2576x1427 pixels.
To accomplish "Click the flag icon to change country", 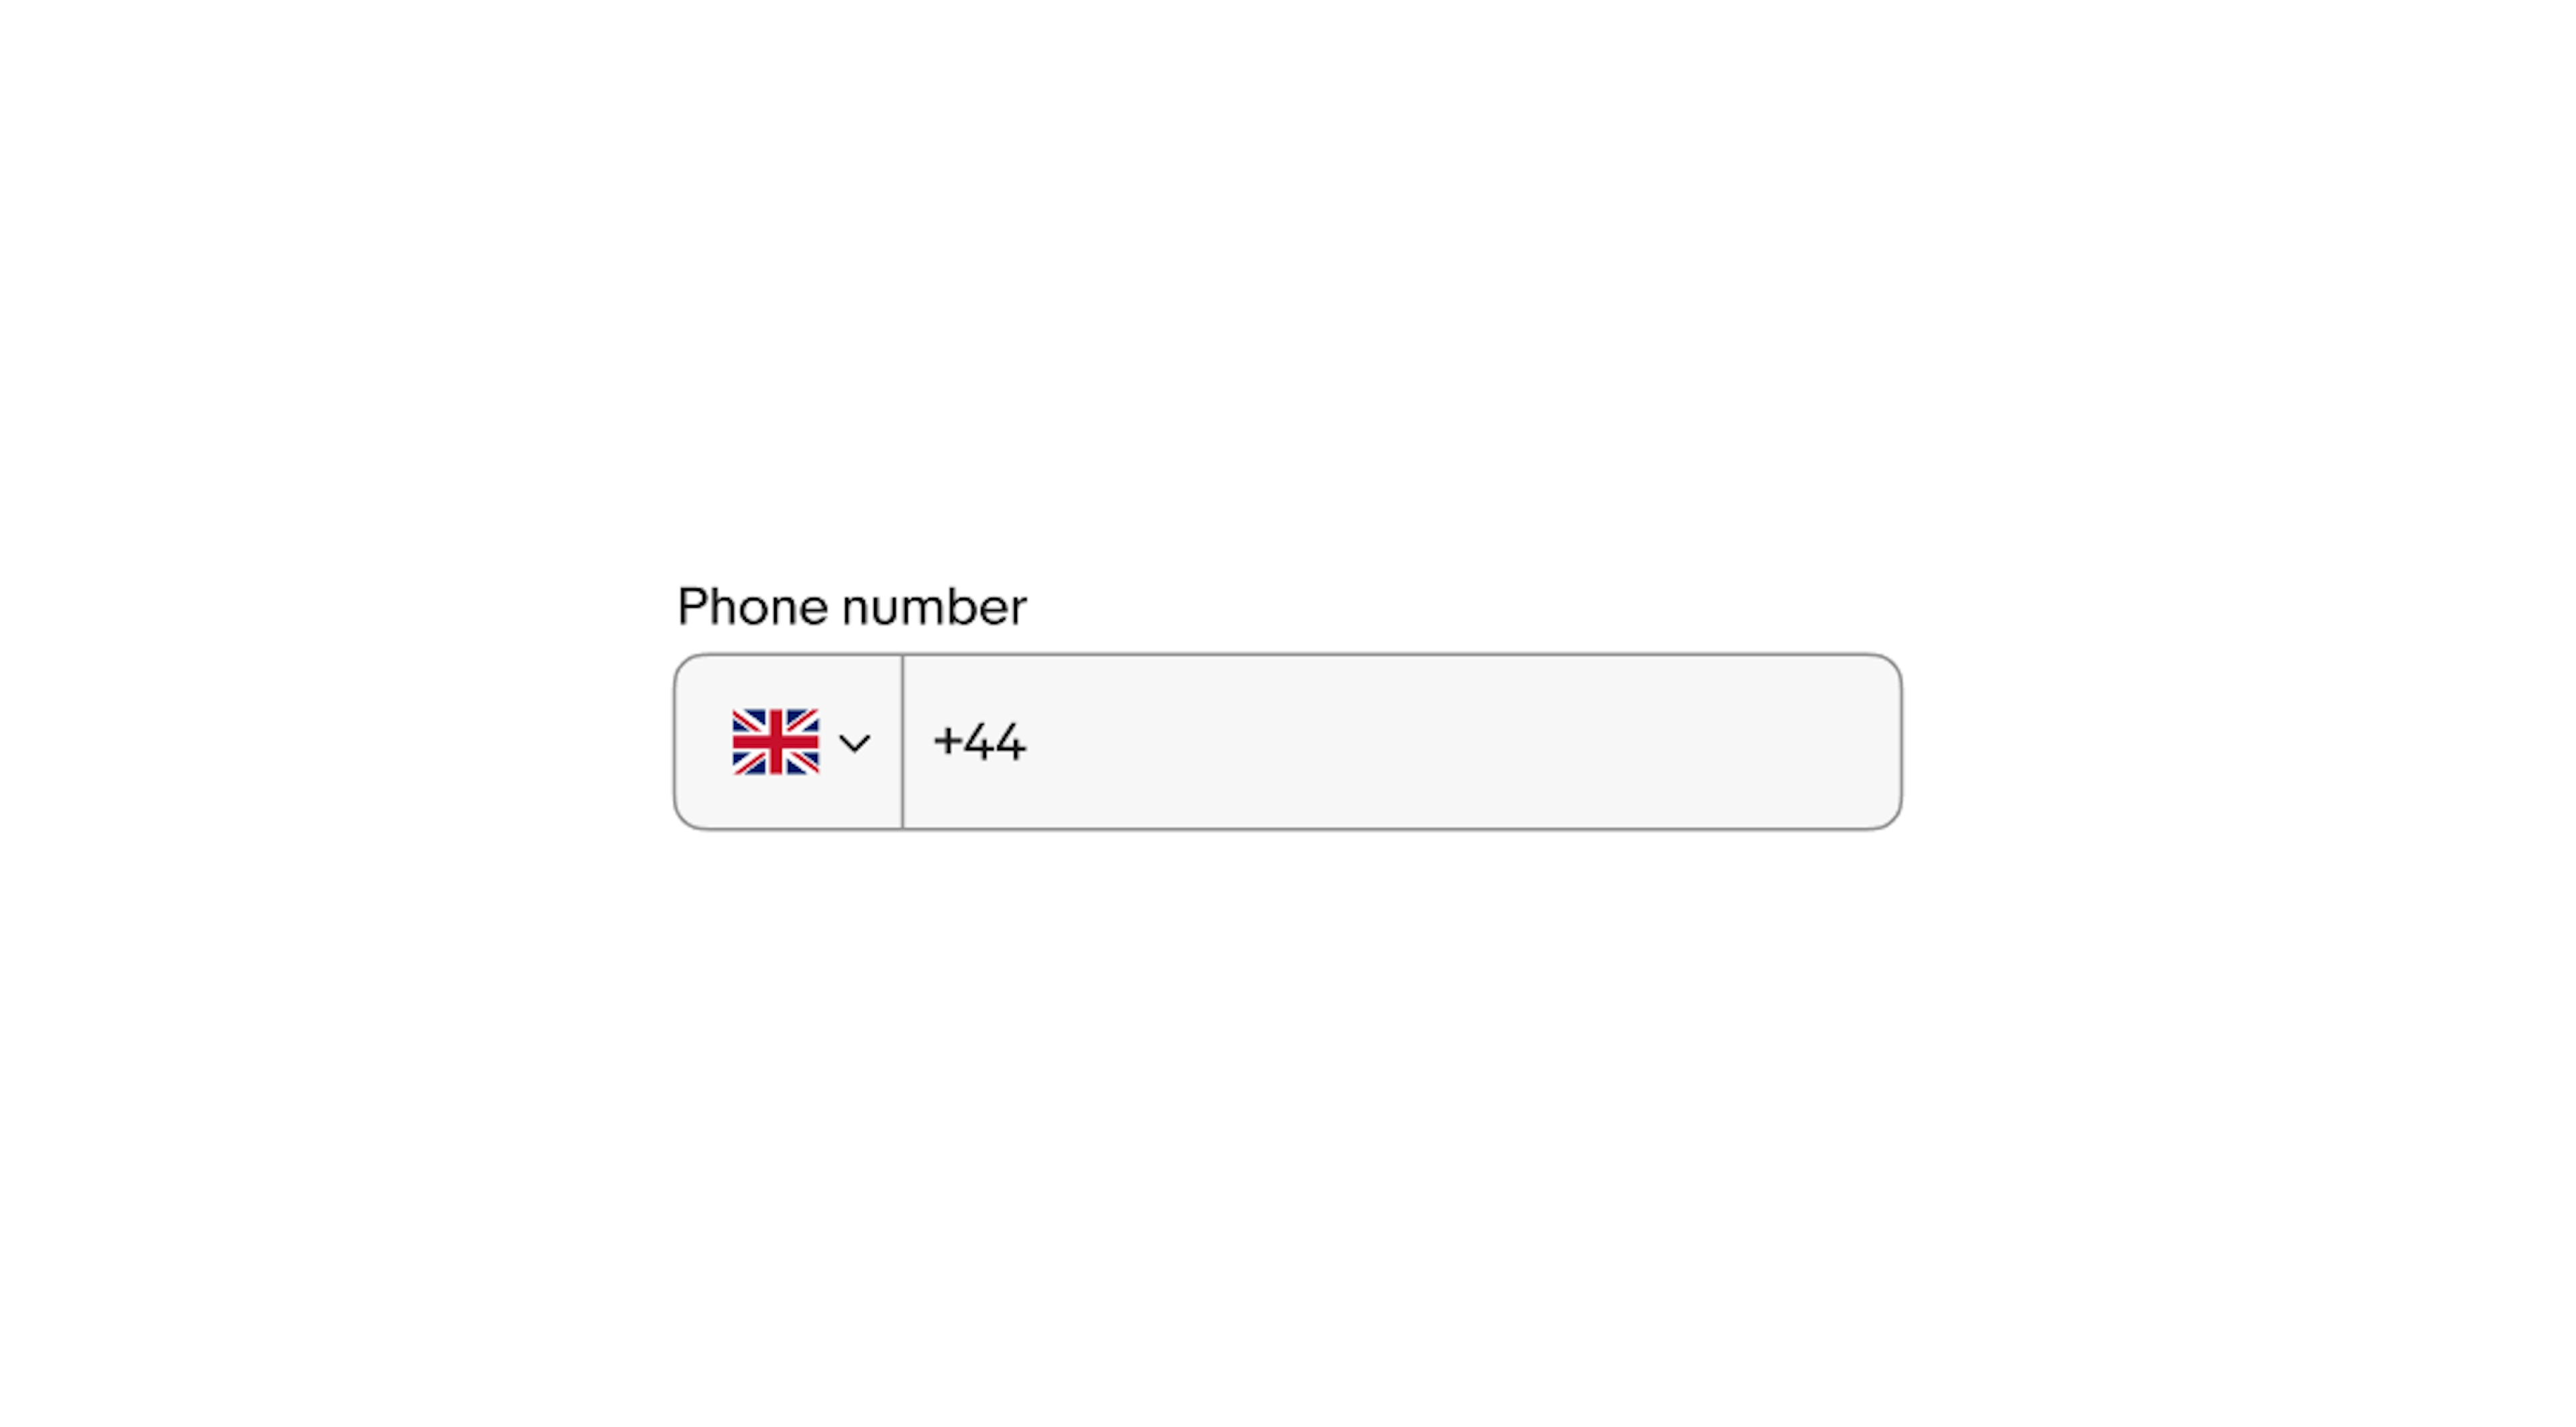I will pyautogui.click(x=775, y=740).
